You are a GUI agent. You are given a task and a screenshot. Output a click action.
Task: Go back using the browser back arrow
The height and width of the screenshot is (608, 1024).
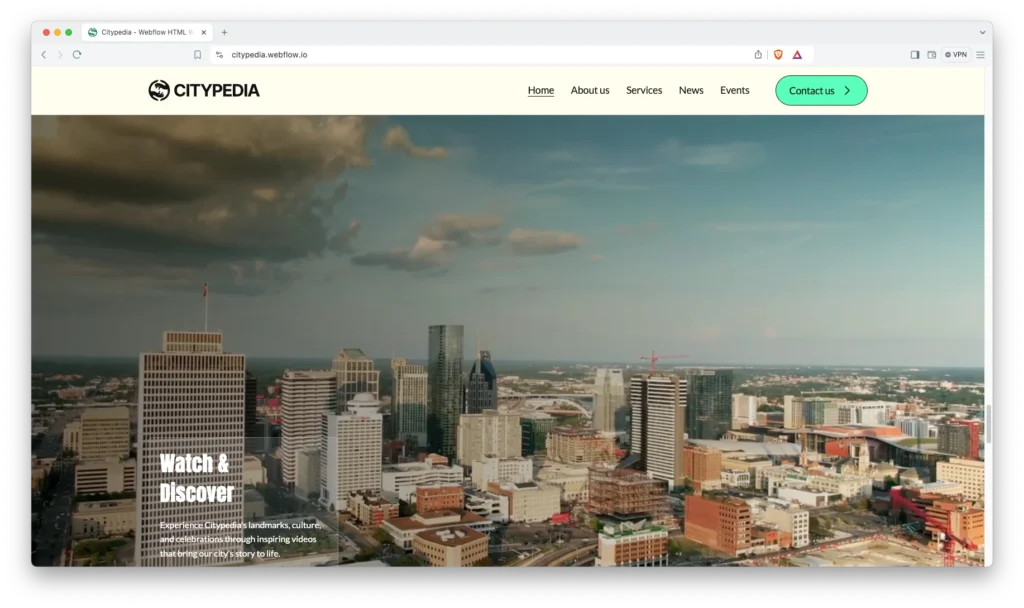pos(44,55)
